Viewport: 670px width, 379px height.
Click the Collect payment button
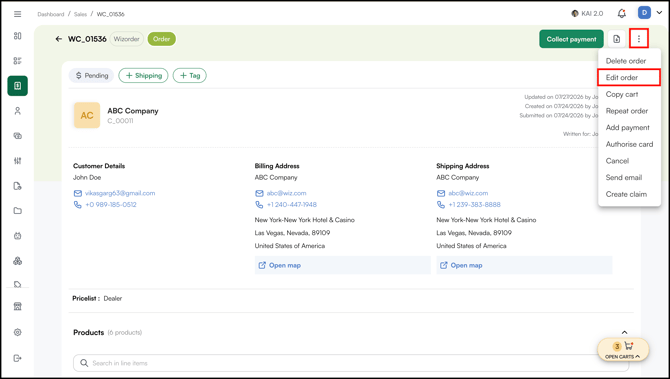pos(571,39)
